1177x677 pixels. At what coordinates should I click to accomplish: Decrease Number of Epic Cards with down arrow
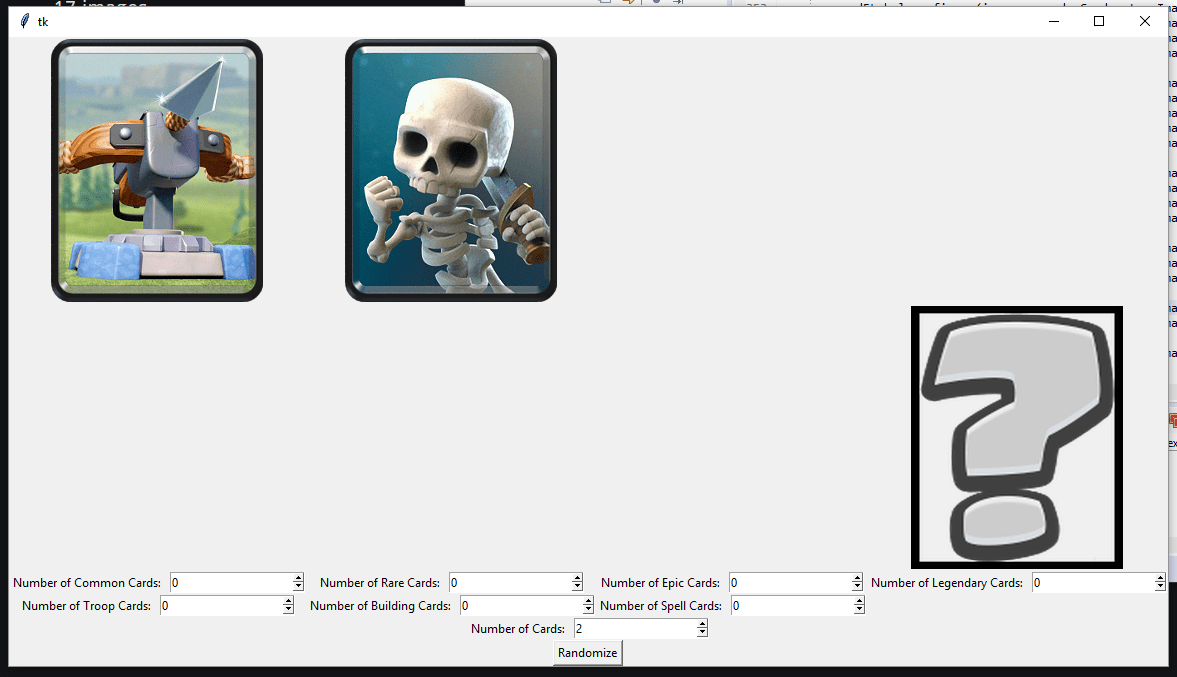[857, 587]
